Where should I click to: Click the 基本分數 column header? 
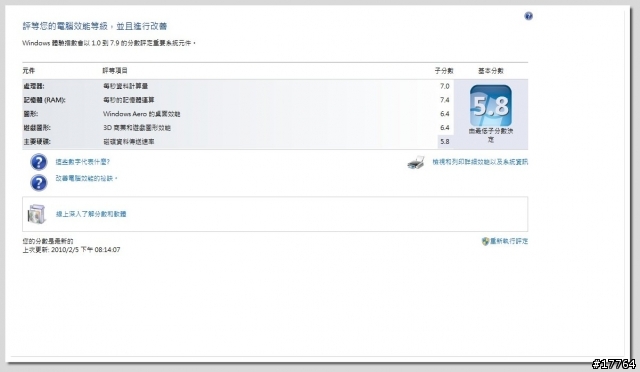[491, 71]
